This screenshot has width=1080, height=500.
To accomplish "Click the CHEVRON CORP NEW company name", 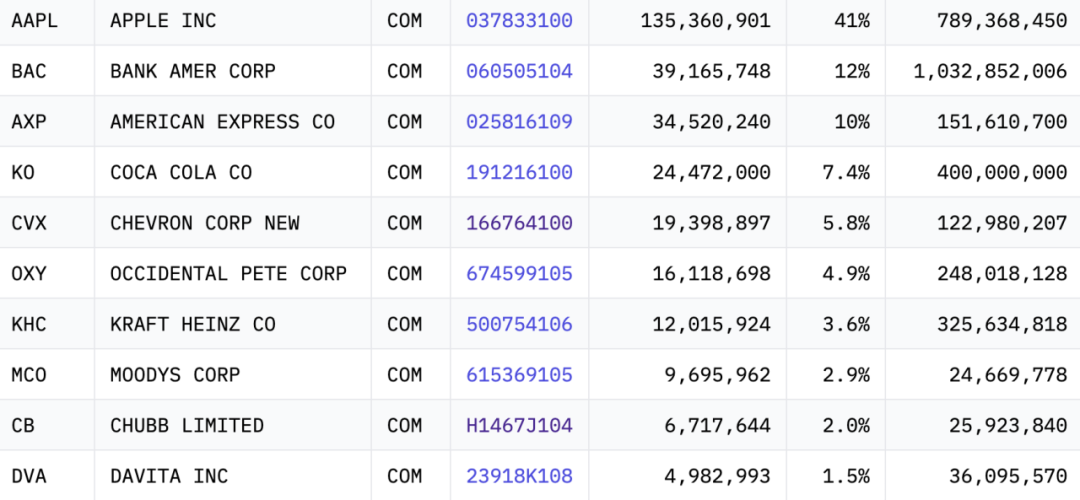I will (205, 223).
